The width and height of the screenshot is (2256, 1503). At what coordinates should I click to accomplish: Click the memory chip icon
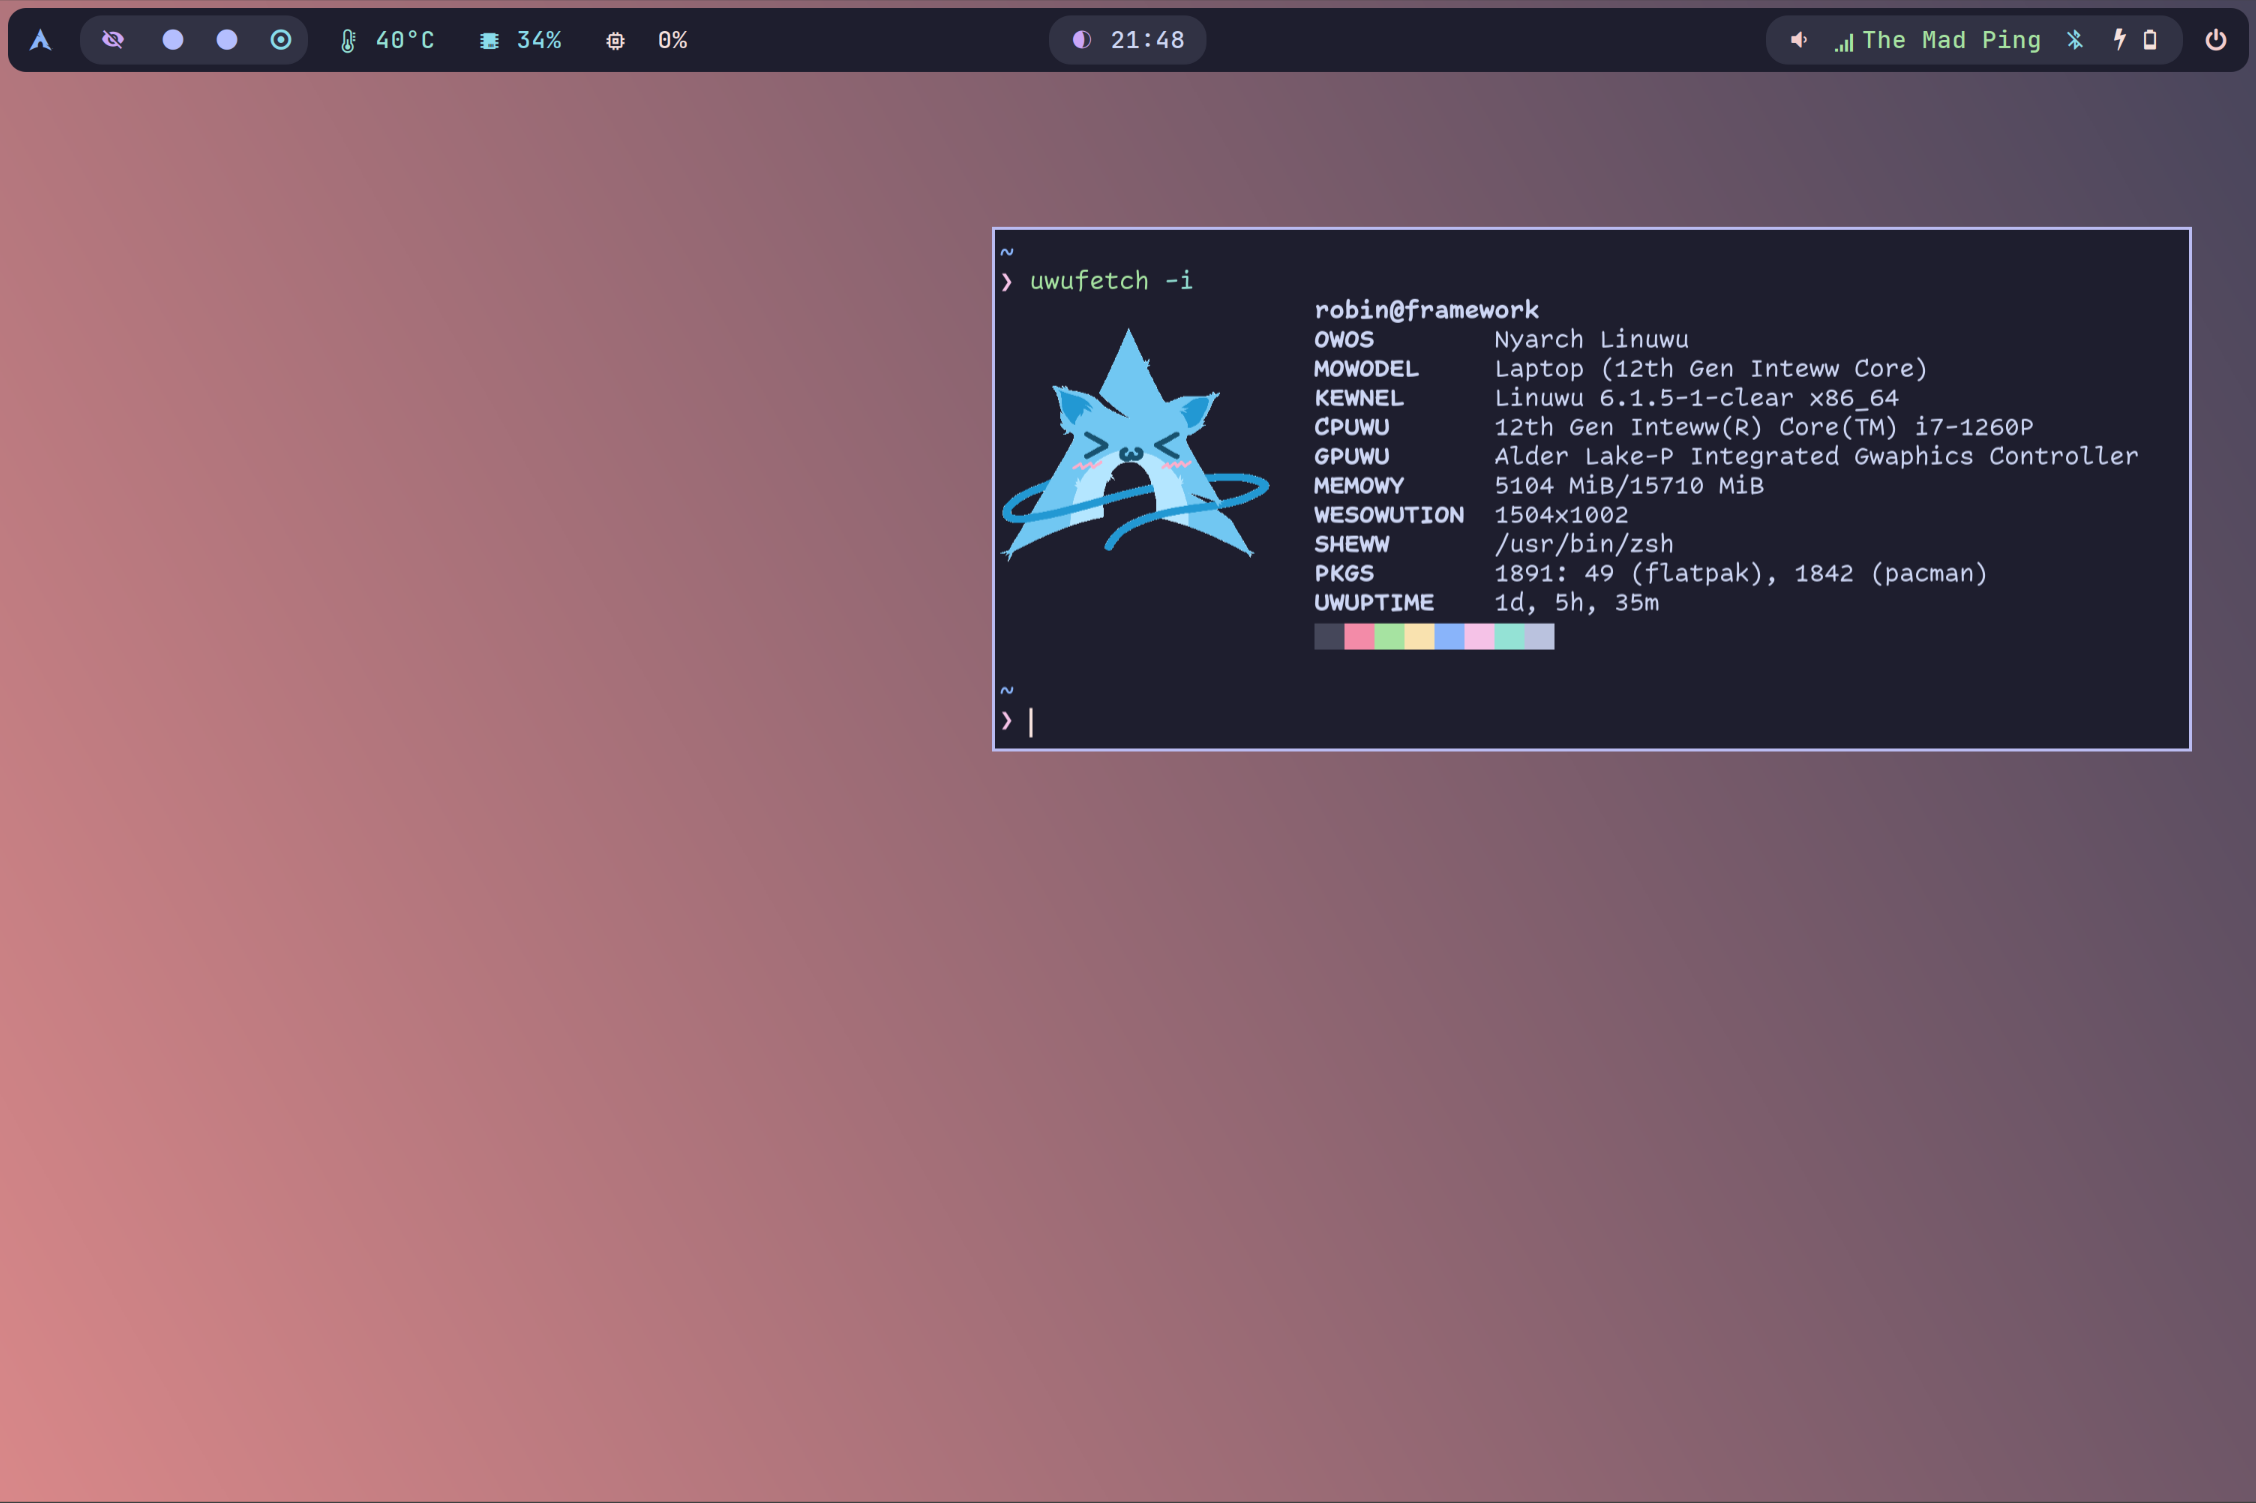489,41
